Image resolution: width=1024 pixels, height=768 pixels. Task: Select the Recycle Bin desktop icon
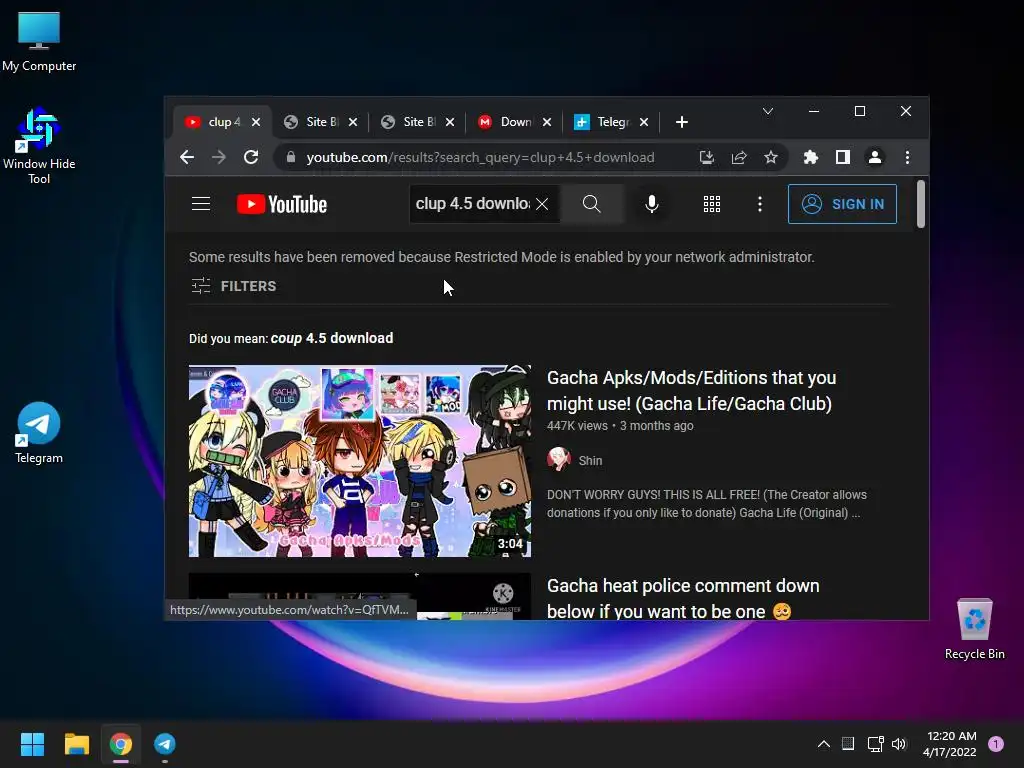(974, 629)
